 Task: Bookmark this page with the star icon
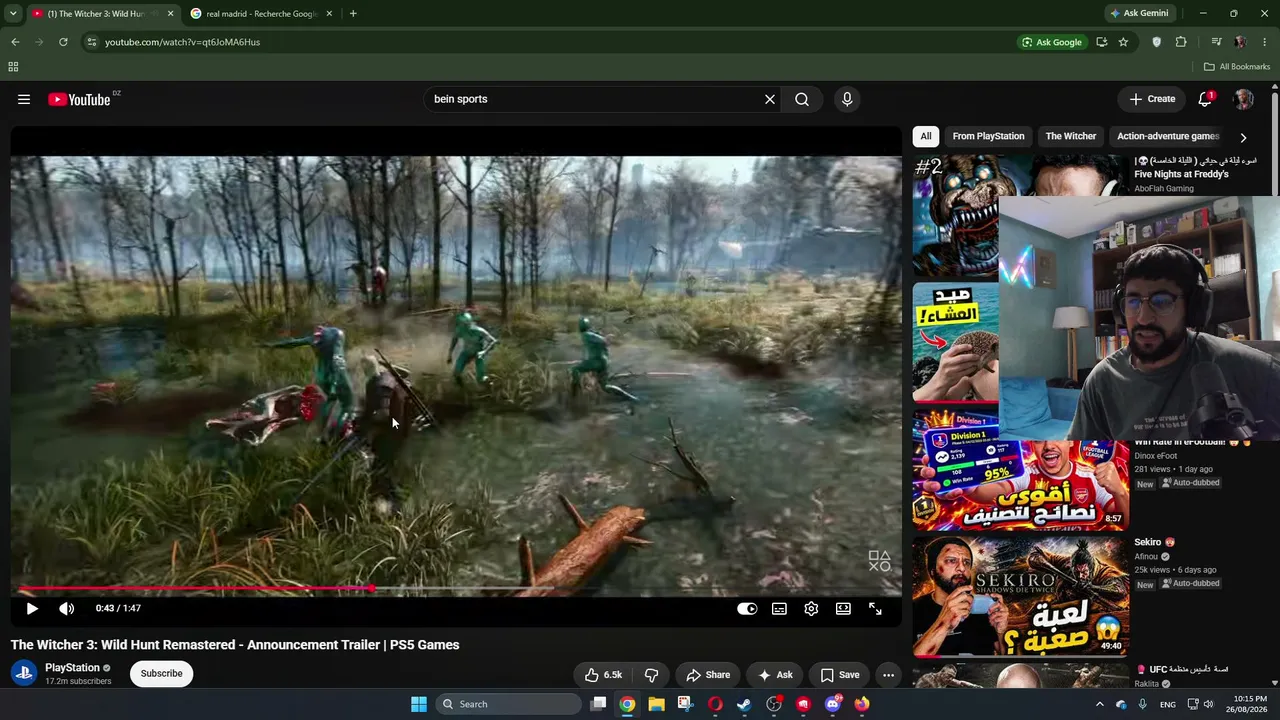[1123, 42]
